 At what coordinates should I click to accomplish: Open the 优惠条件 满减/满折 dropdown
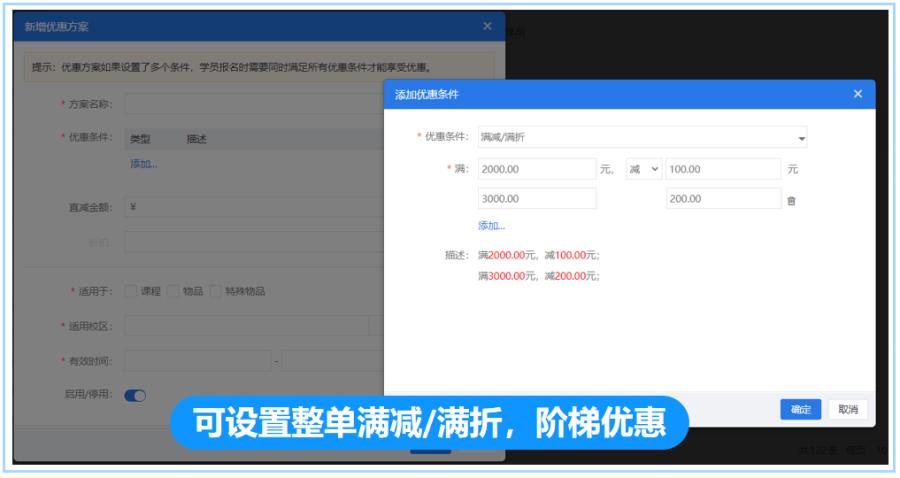coord(642,137)
